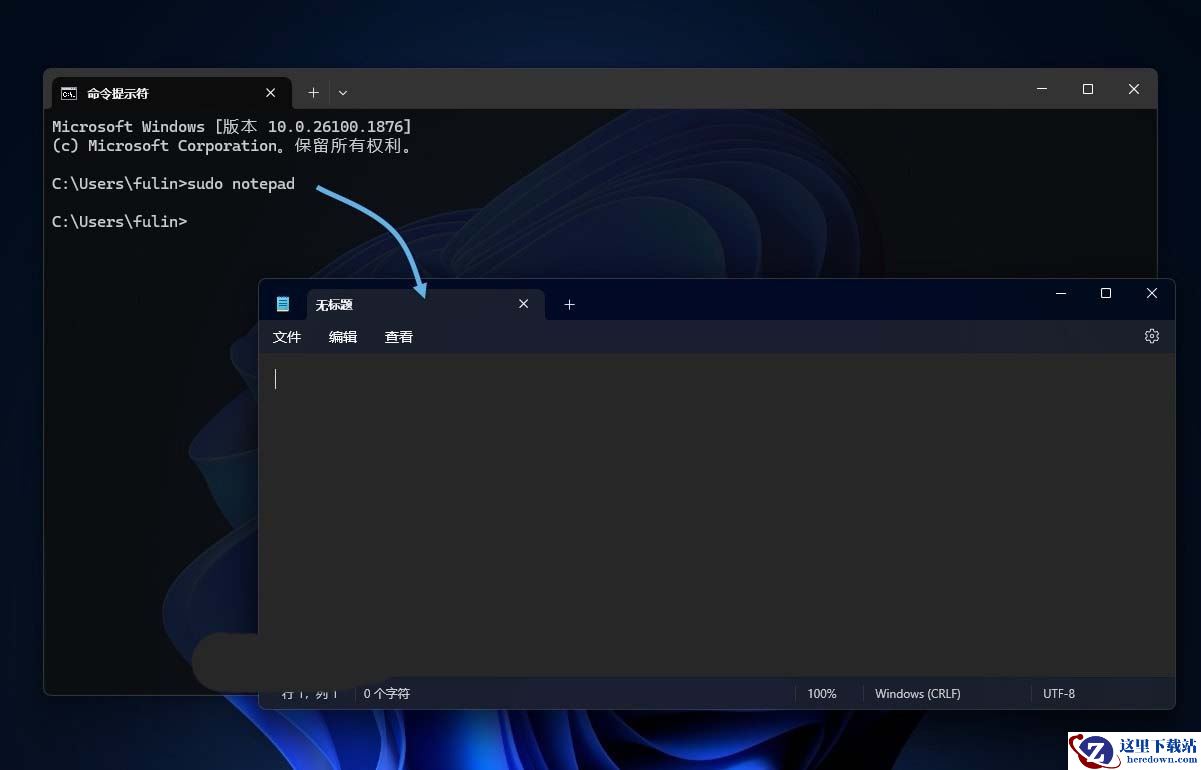The image size is (1201, 770).
Task: Click into the Notepad text editing area
Action: (x=716, y=515)
